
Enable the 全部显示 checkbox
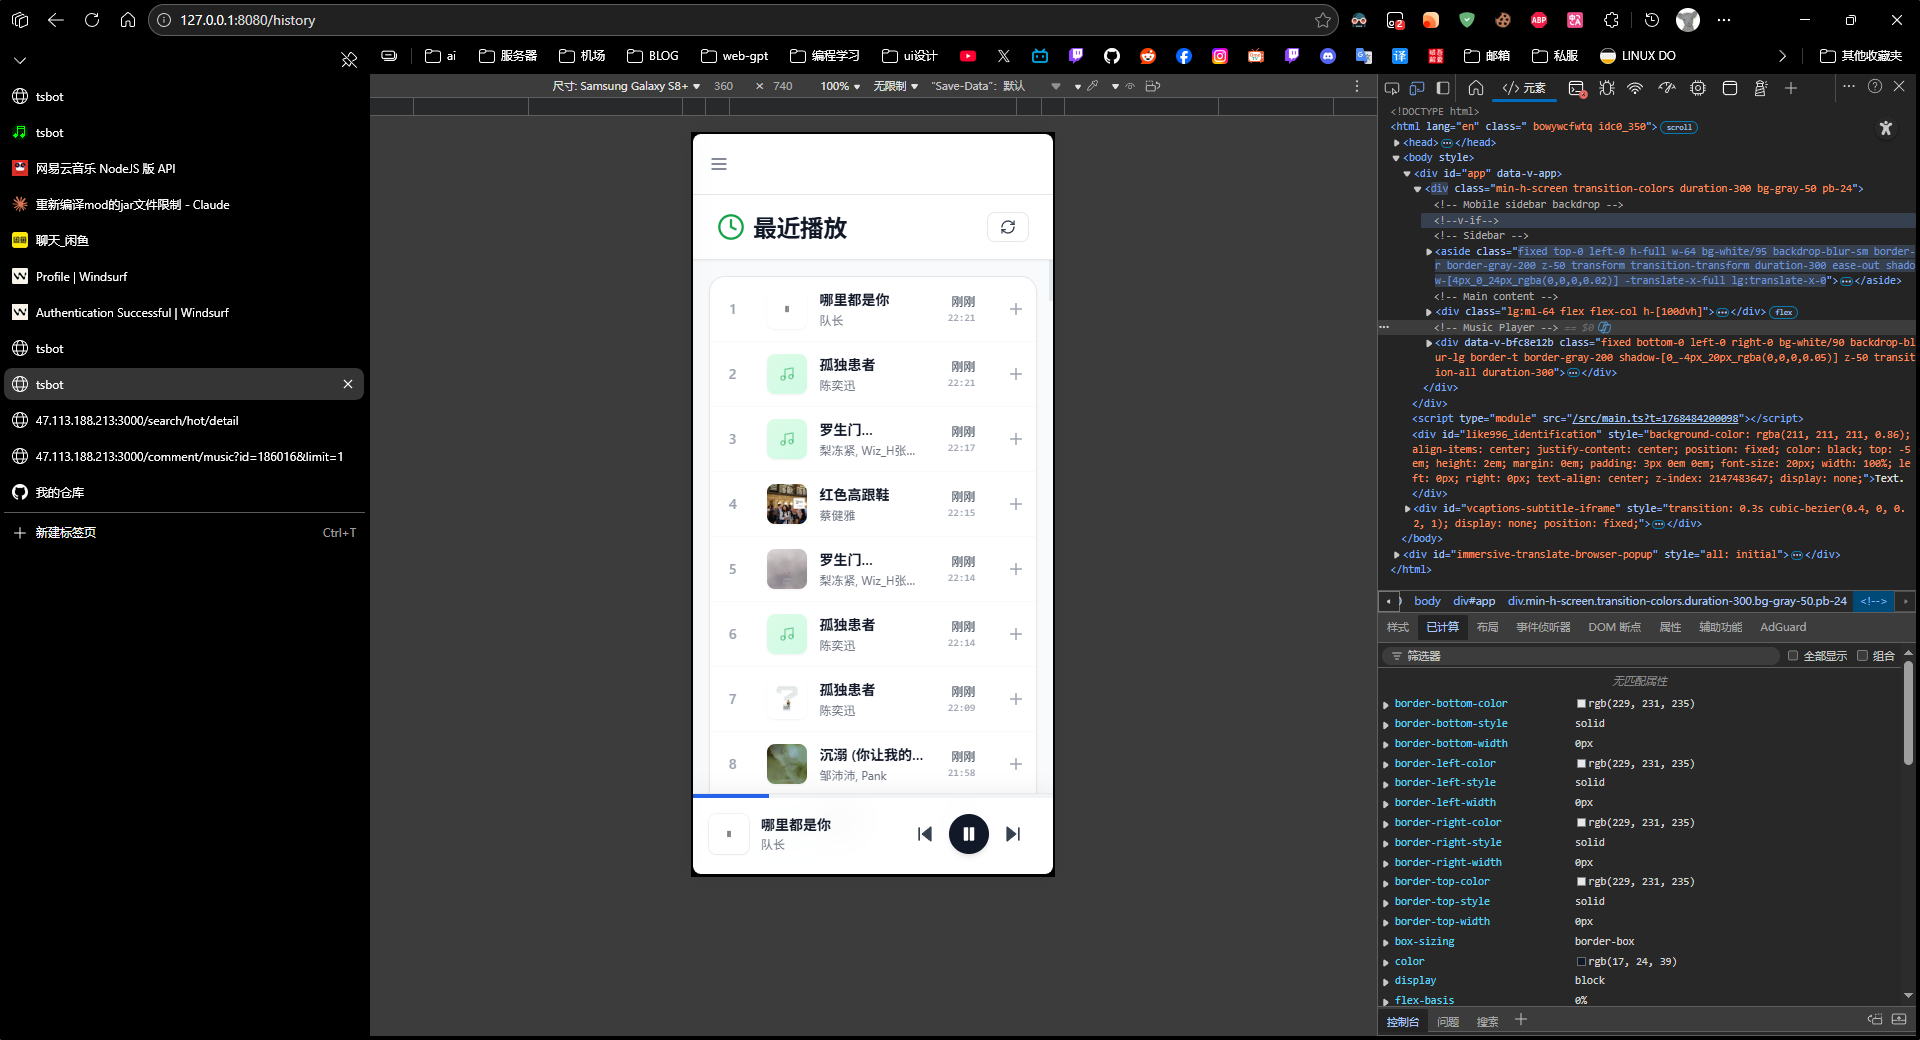point(1793,656)
